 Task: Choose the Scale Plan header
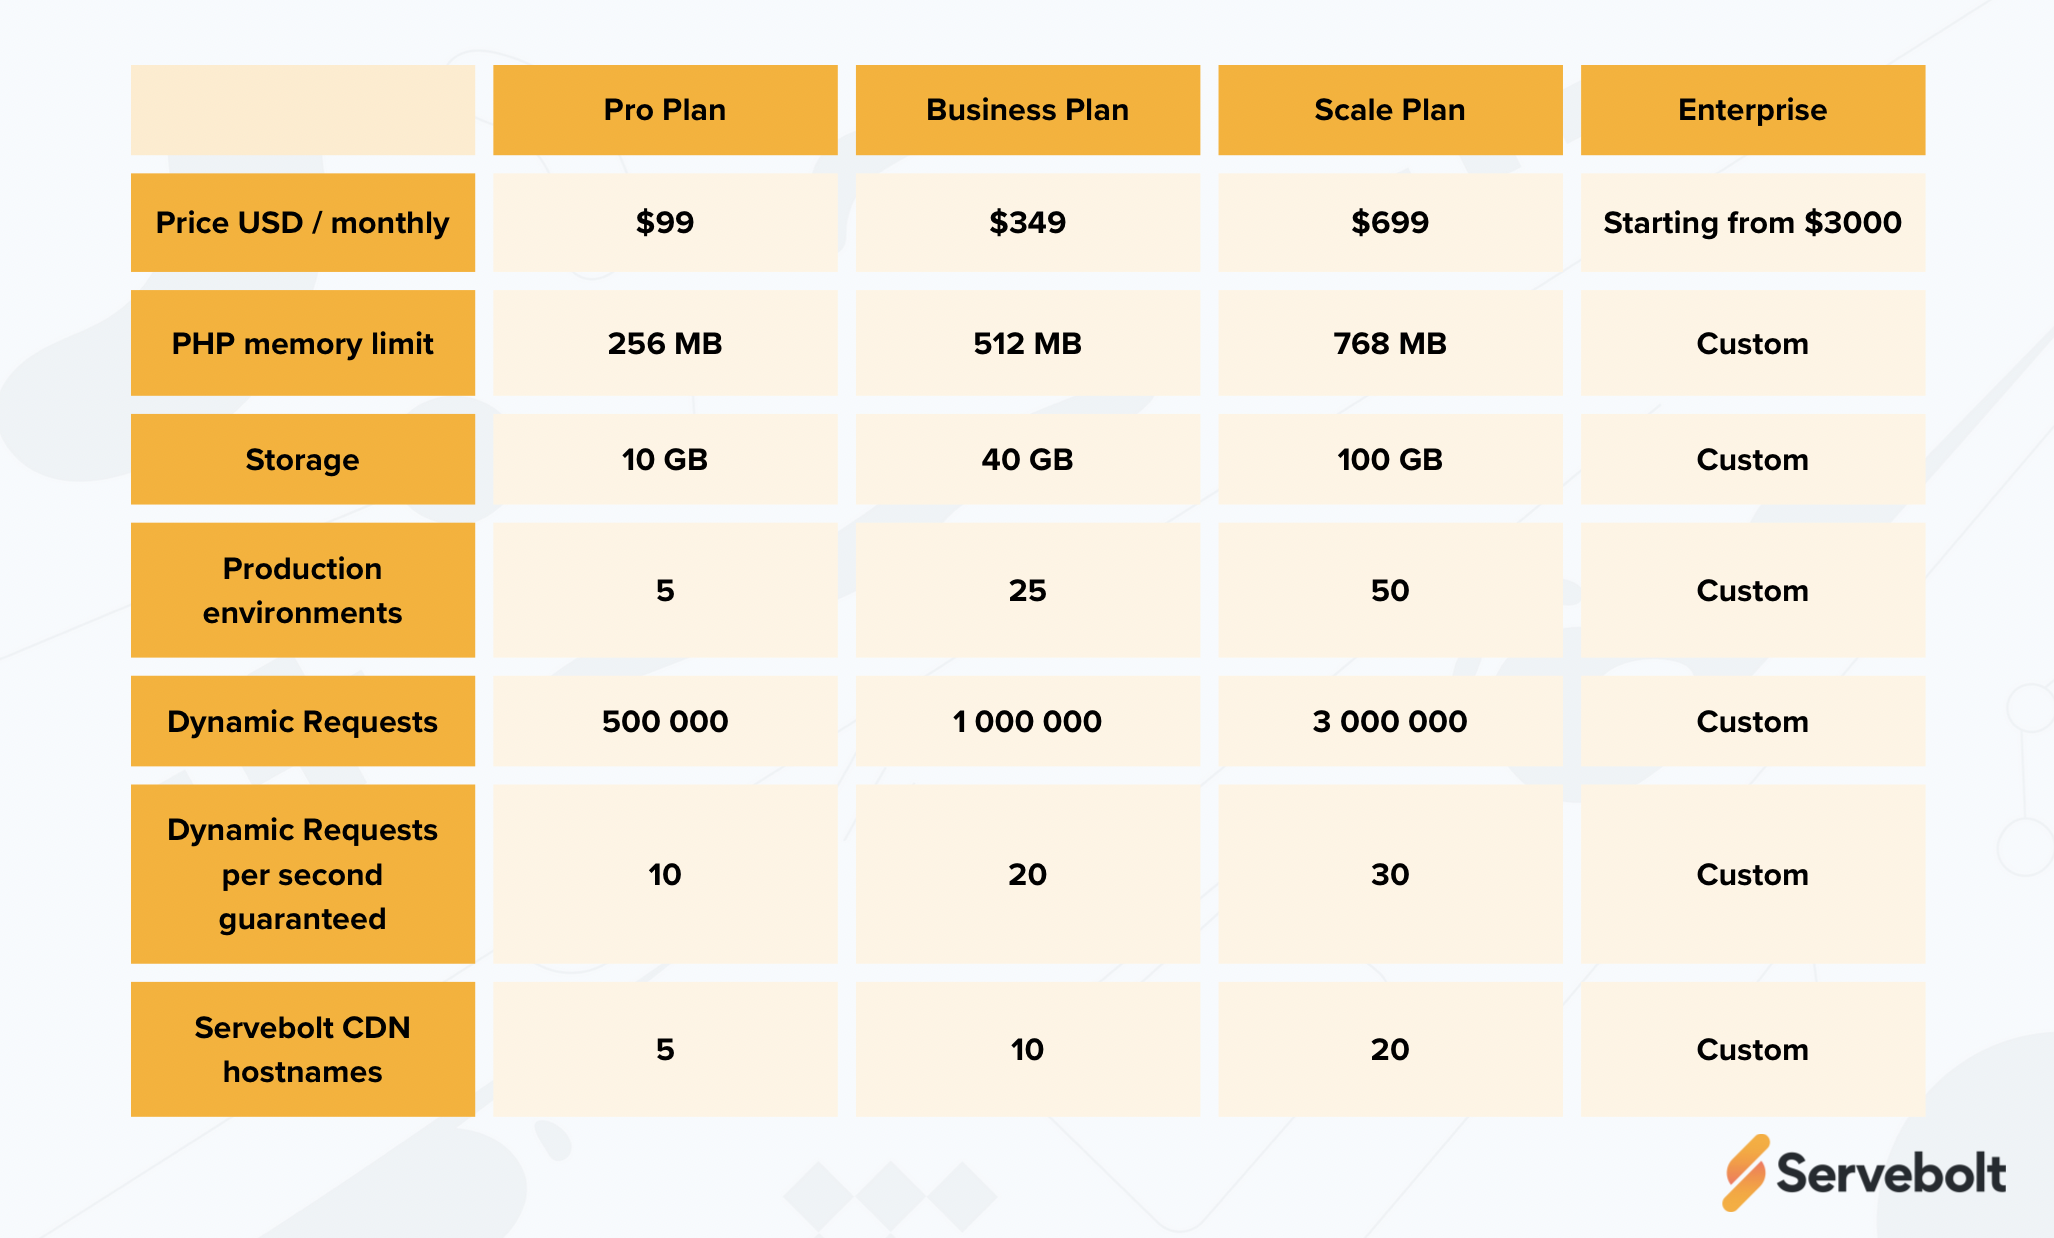tap(1390, 110)
